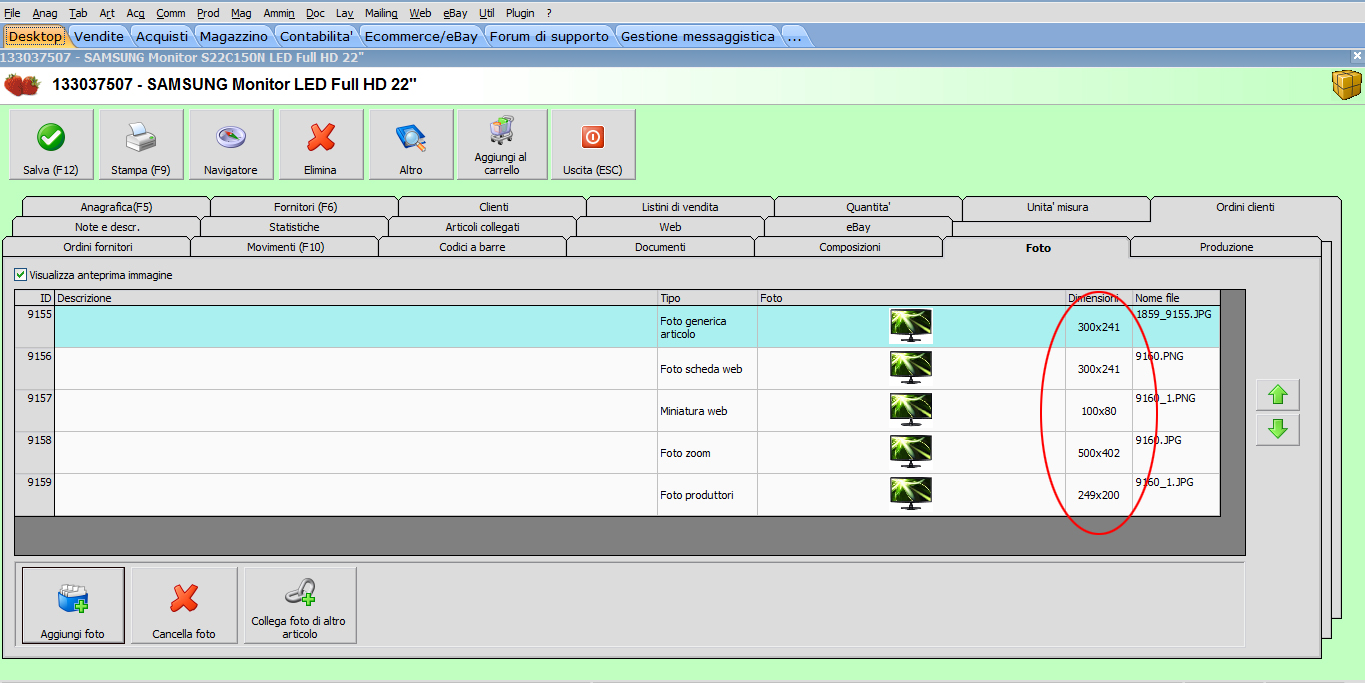Open the Articoli collegati tab

(482, 227)
